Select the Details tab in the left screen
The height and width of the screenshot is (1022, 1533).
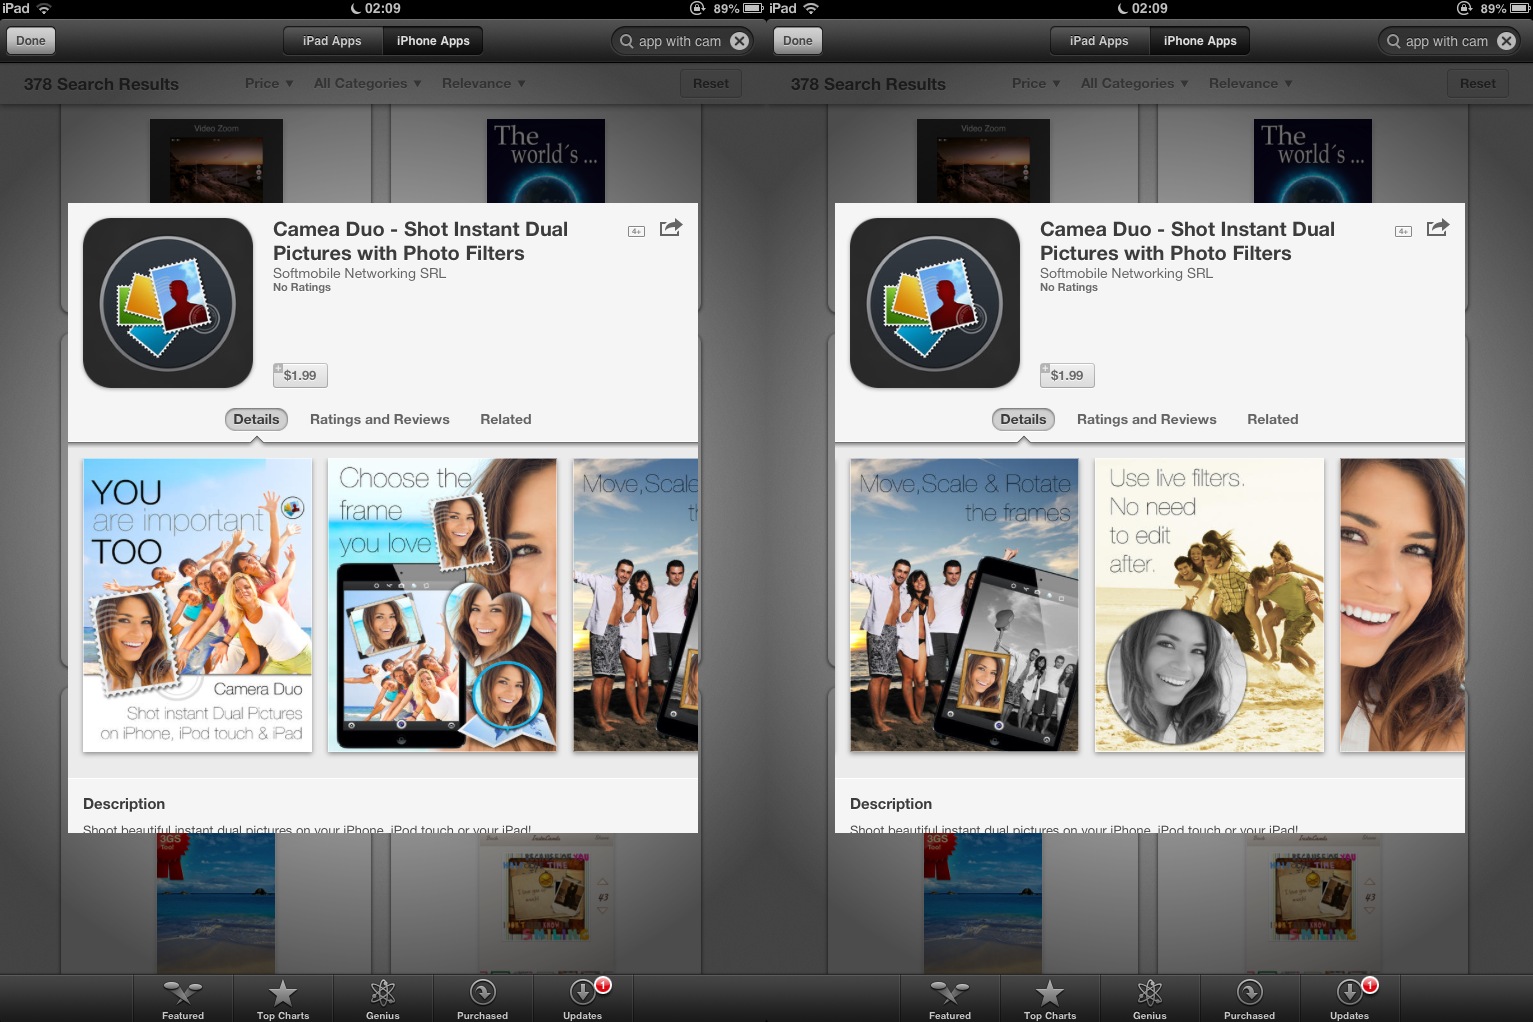[x=256, y=419]
